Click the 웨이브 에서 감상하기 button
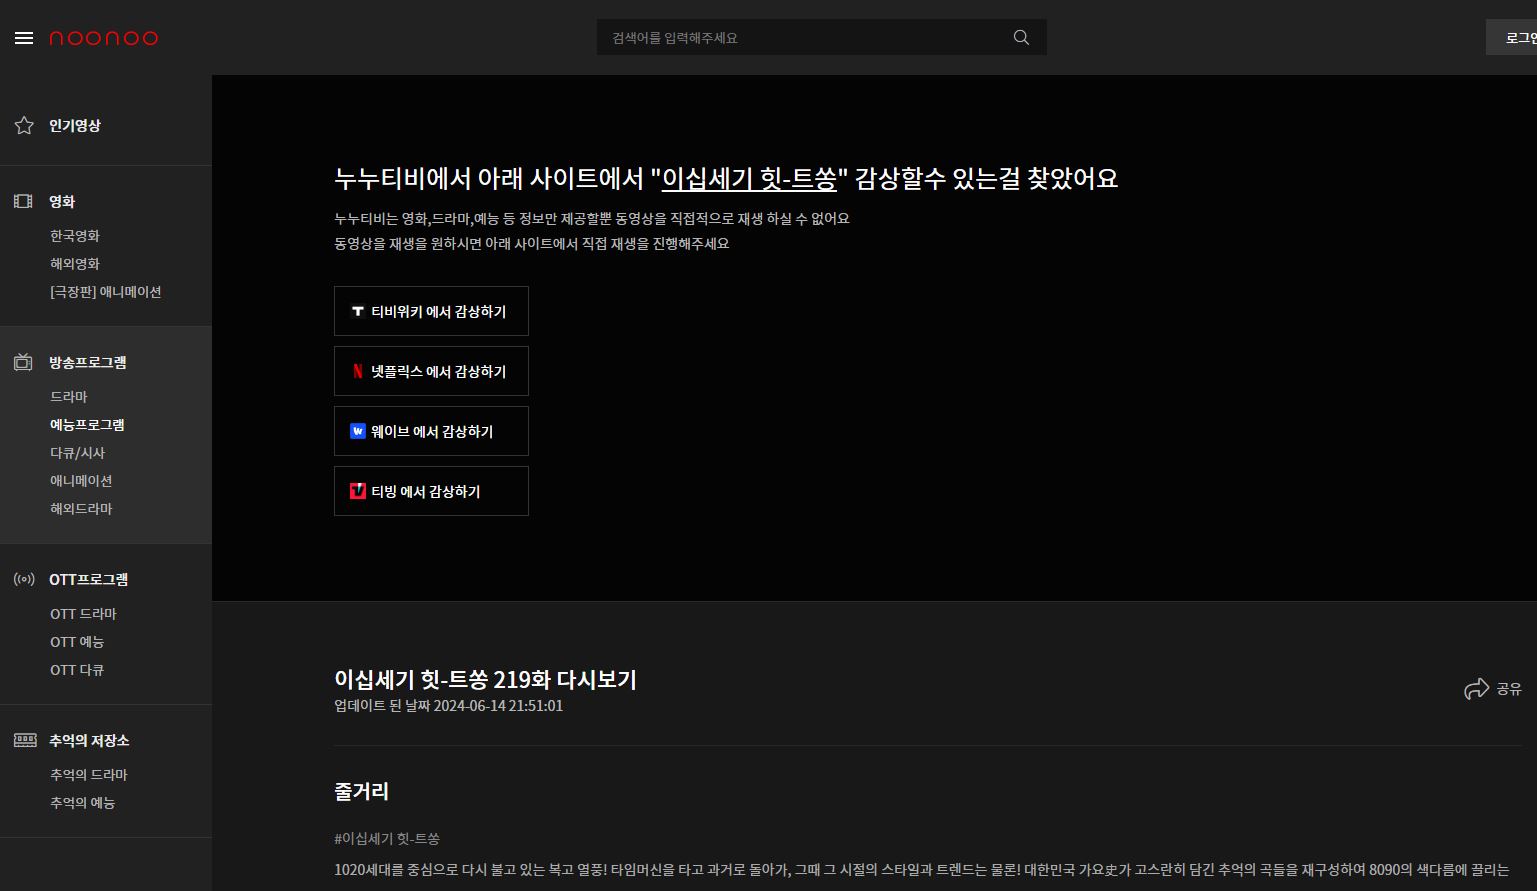The image size is (1537, 891). (431, 431)
